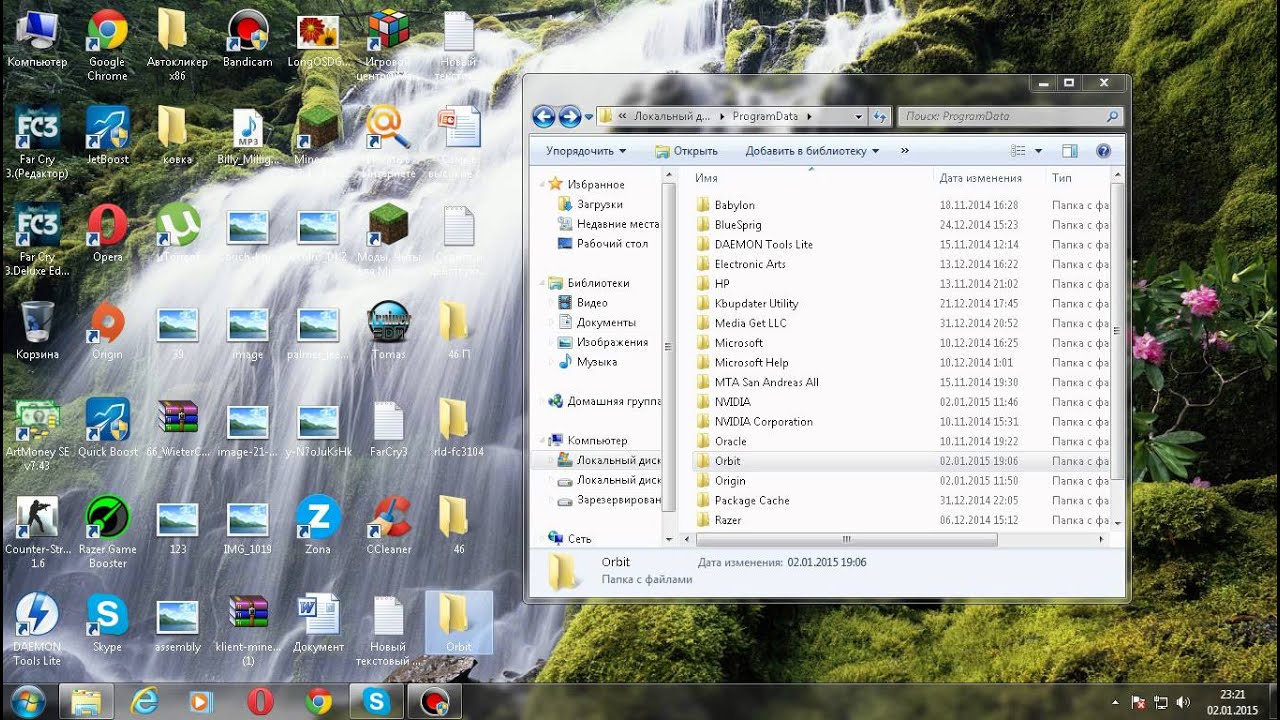Open Google Chrome desktop shortcut
Viewport: 1280px width, 720px height.
[107, 46]
